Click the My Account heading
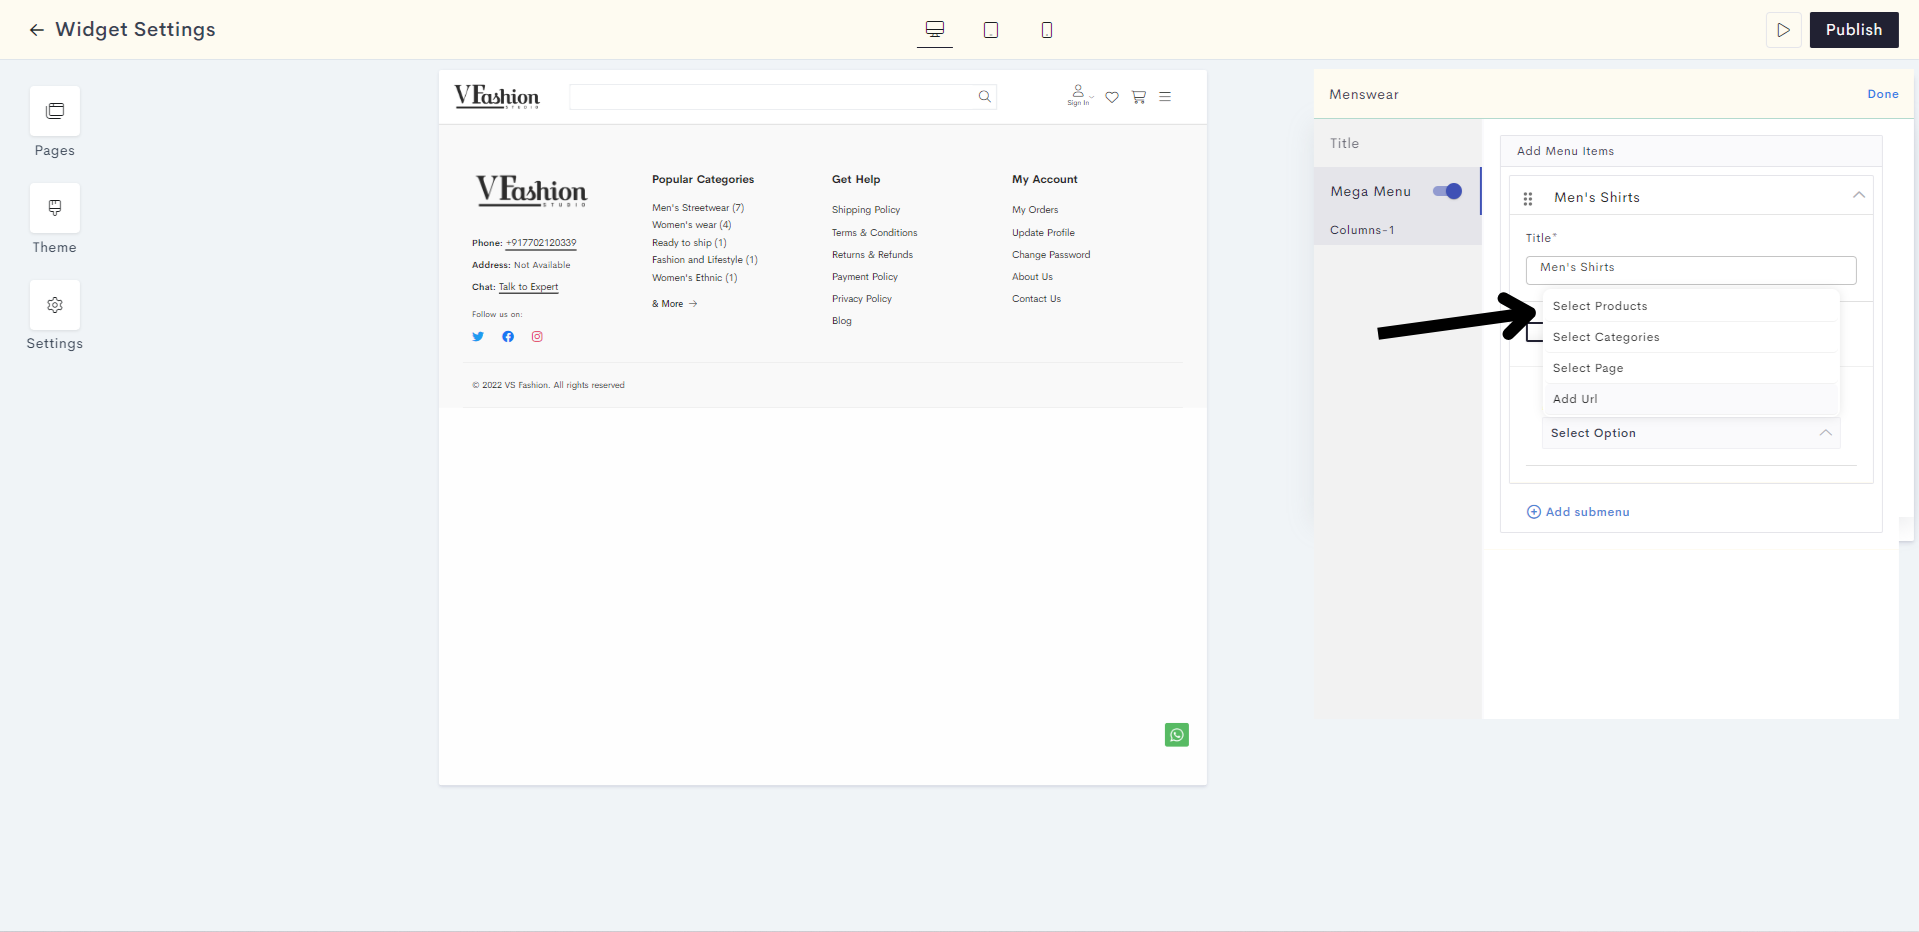The height and width of the screenshot is (932, 1919). (x=1045, y=180)
